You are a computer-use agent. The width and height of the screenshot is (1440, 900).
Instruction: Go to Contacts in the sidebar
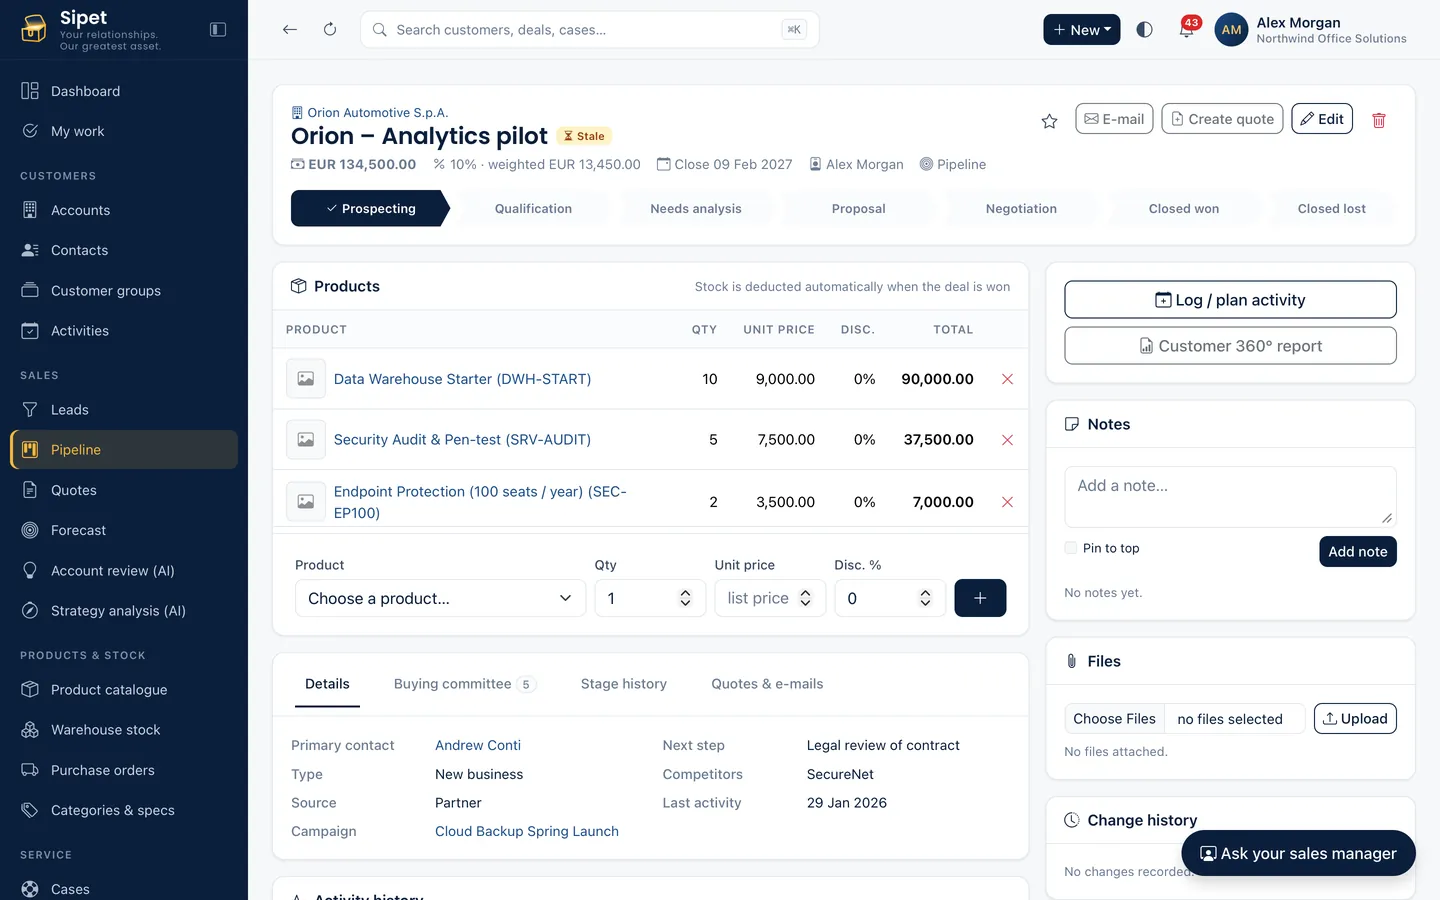[x=124, y=250]
